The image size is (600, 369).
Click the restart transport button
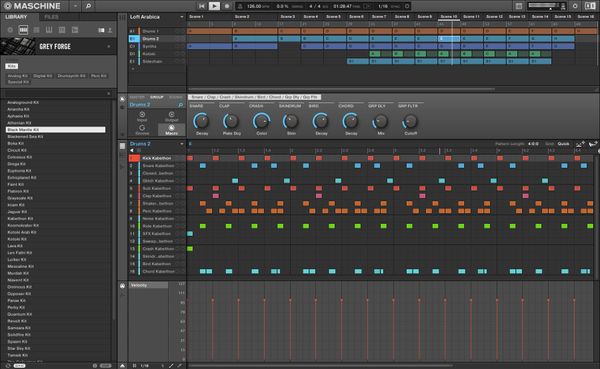[x=202, y=6]
